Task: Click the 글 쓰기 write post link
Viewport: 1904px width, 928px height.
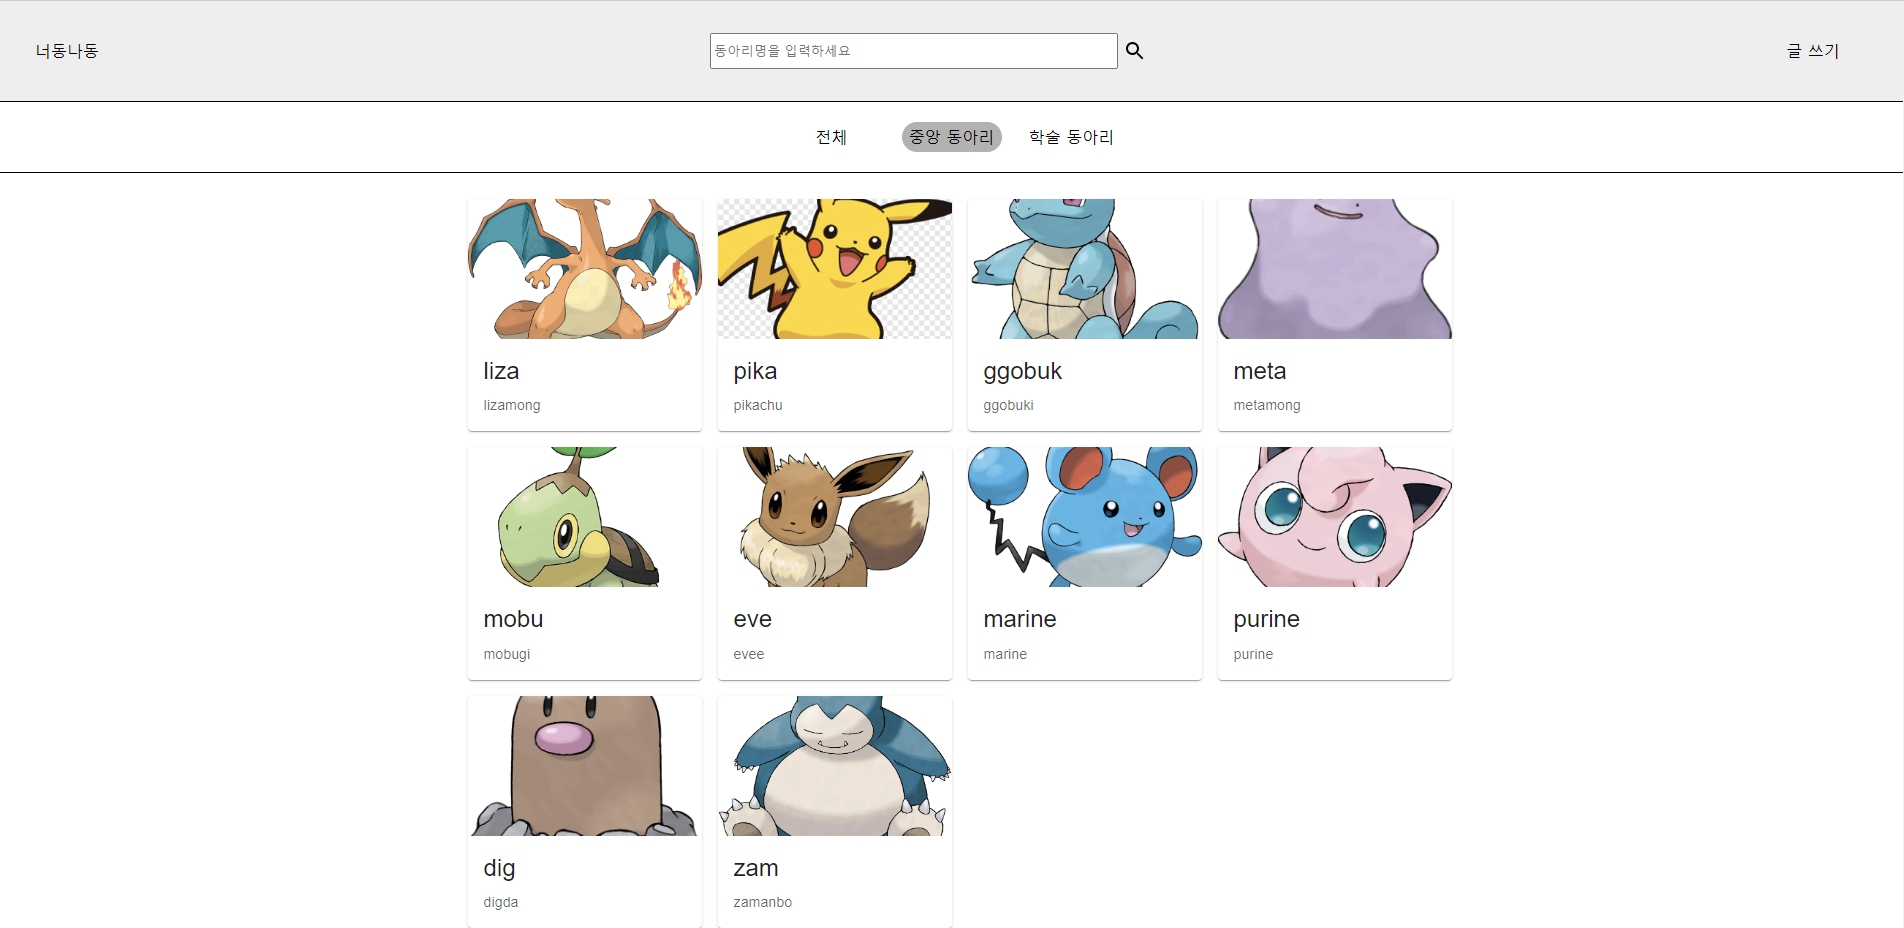Action: pyautogui.click(x=1812, y=51)
